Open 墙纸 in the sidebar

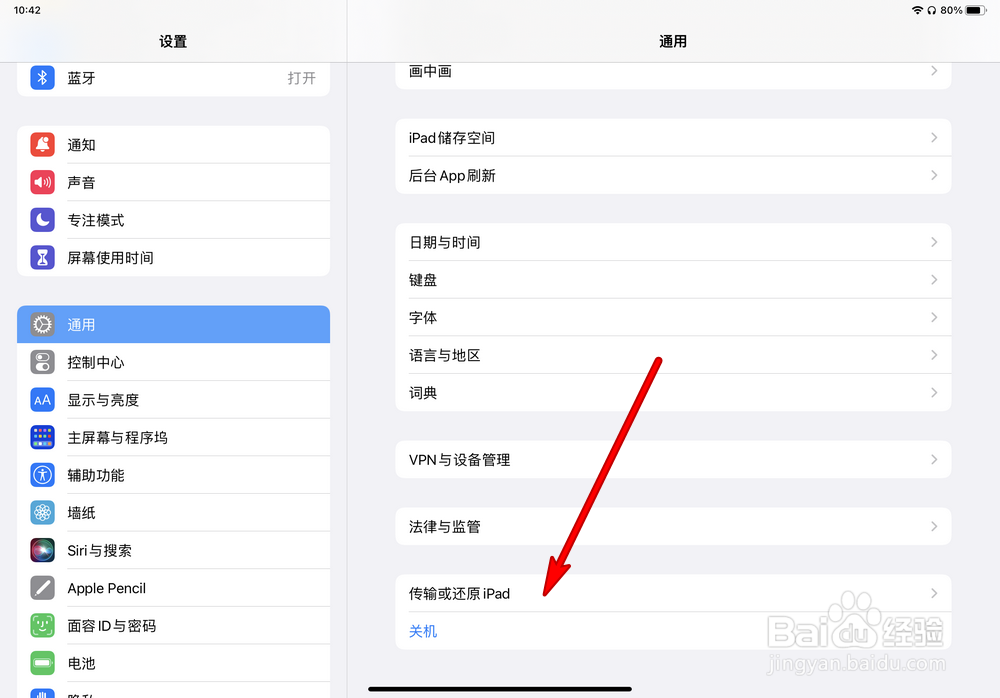coord(173,513)
